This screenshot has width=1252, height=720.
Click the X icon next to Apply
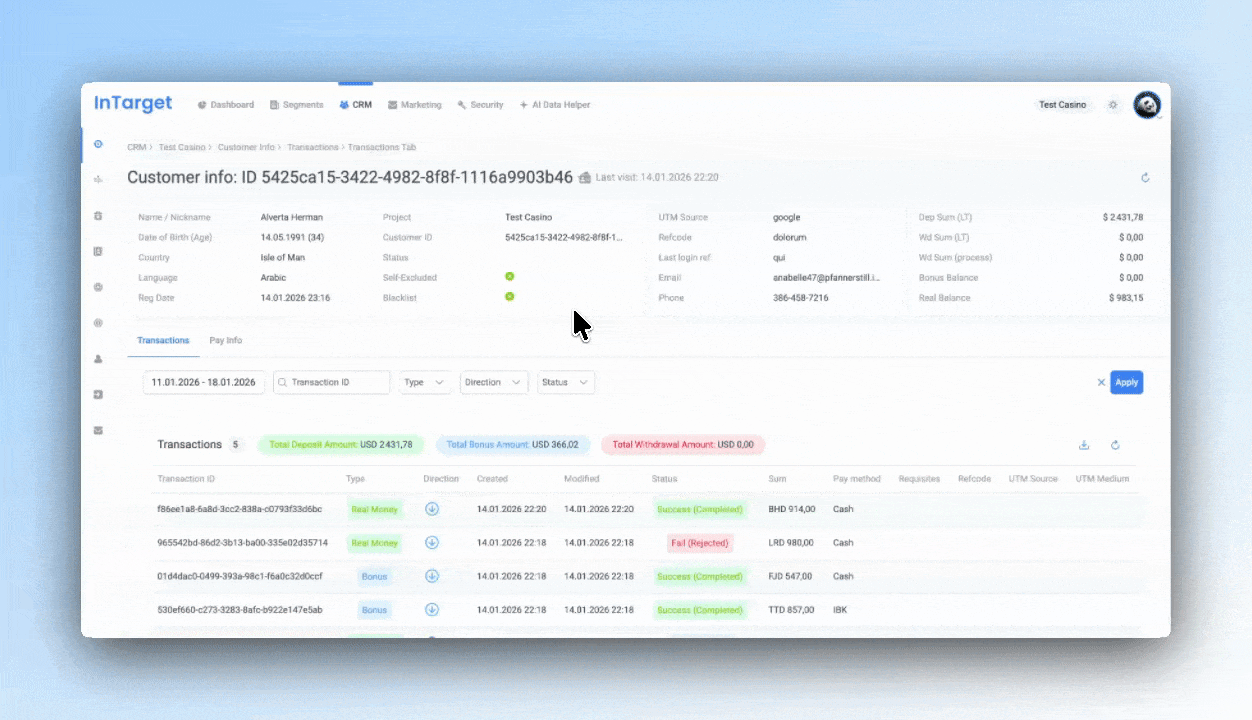click(1101, 382)
